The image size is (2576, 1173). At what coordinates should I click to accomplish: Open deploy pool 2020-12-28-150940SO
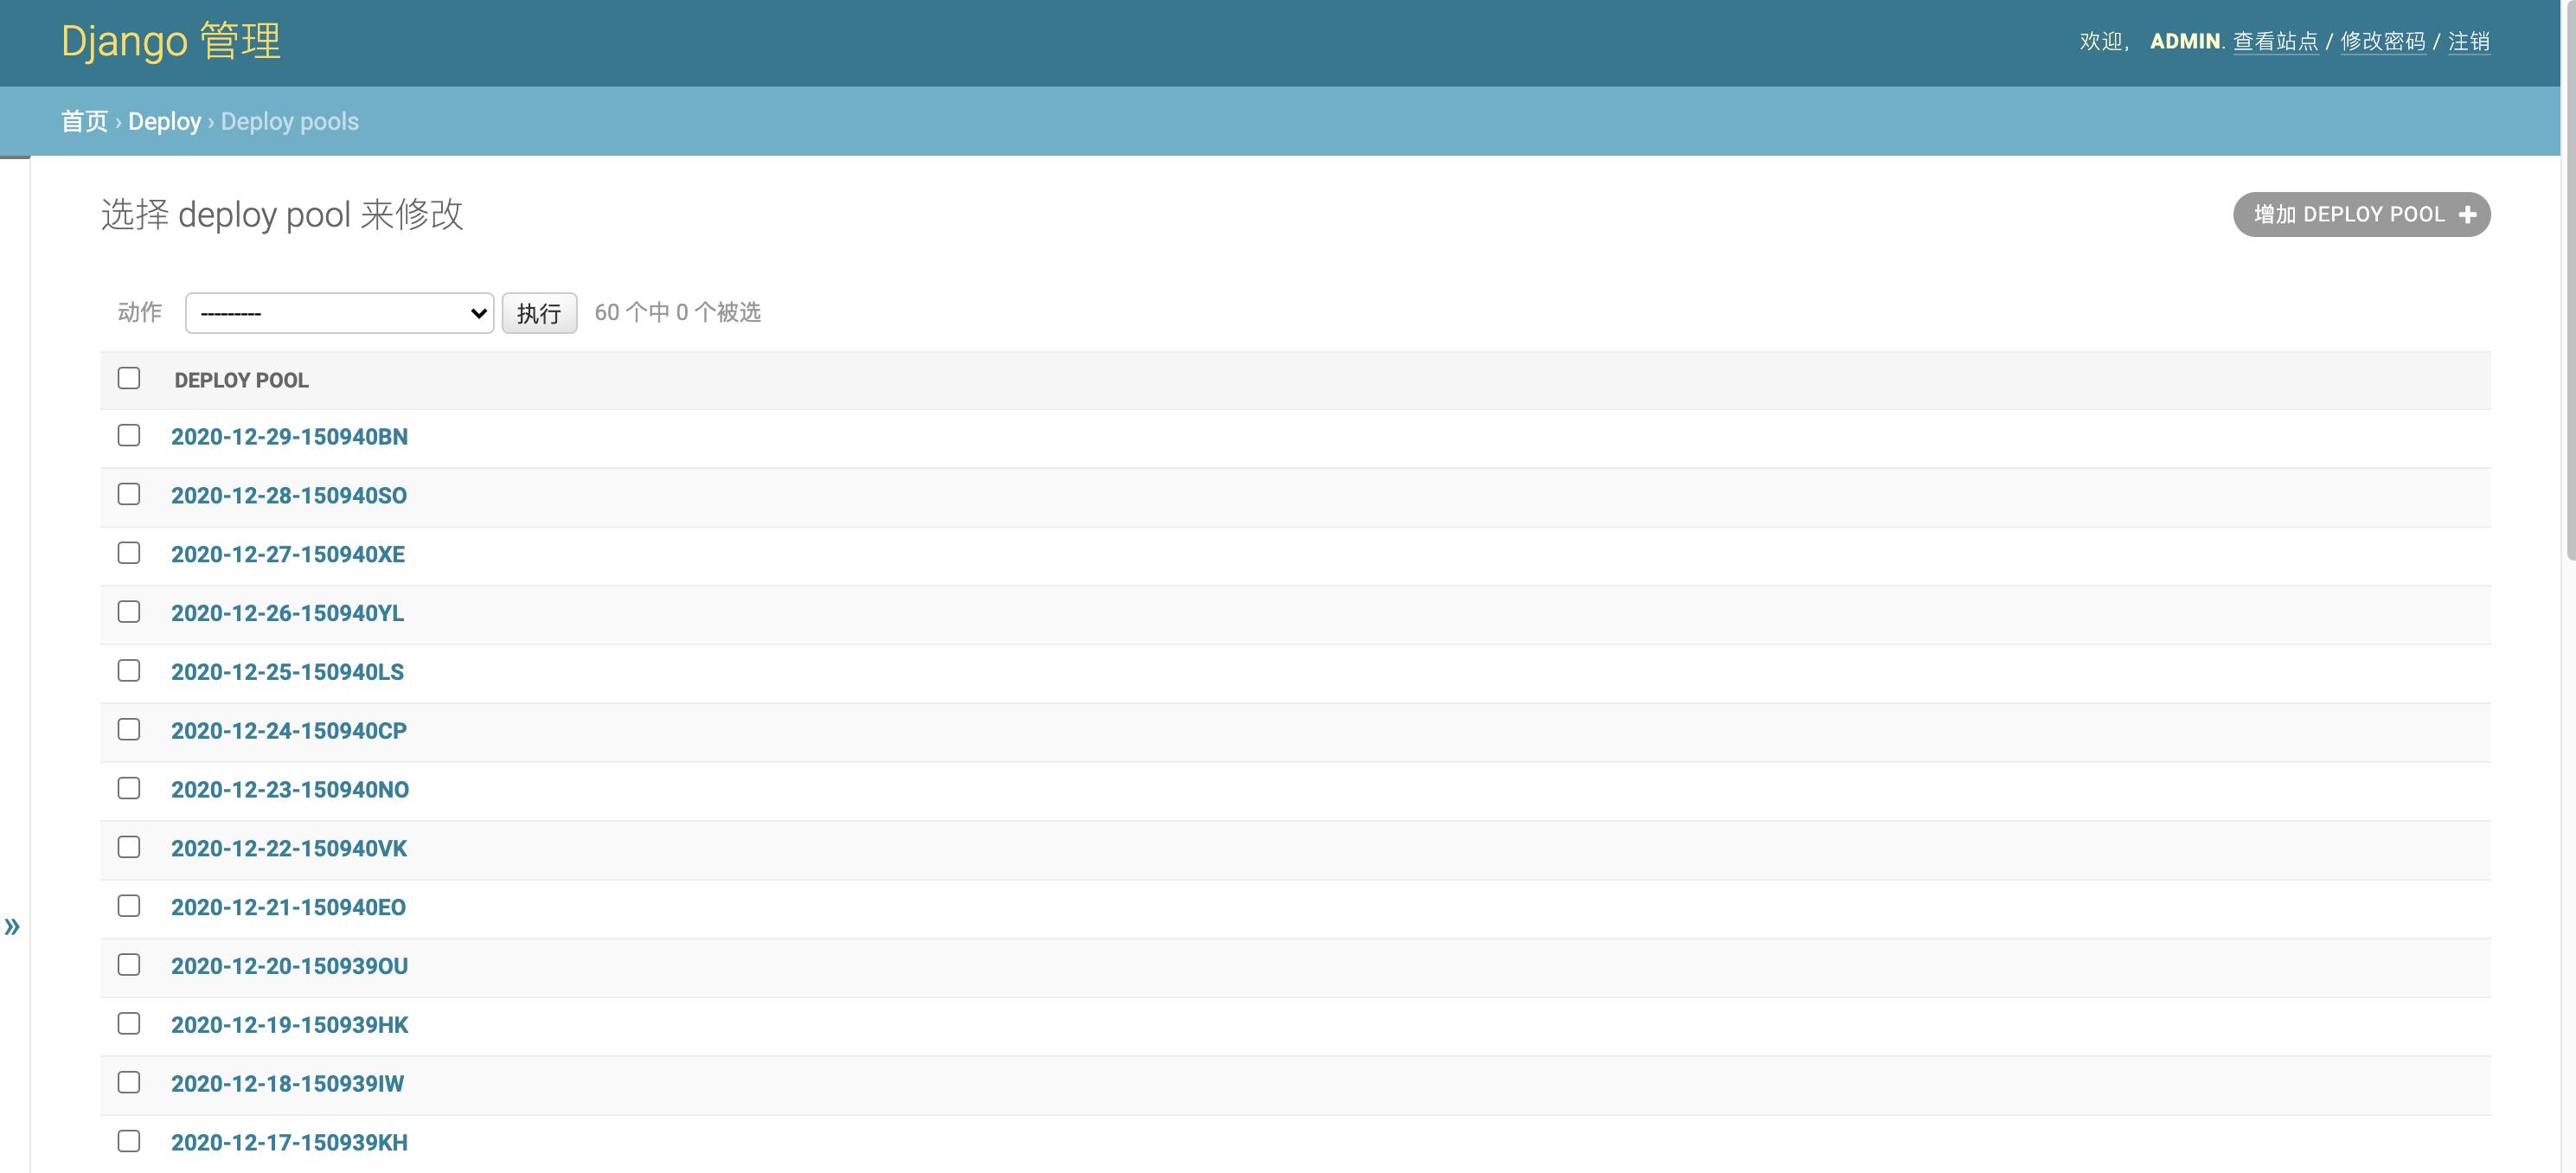288,496
